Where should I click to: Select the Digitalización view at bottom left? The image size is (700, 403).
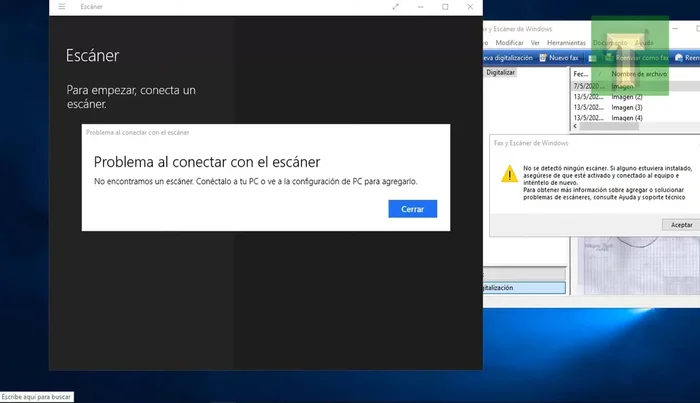coord(524,288)
